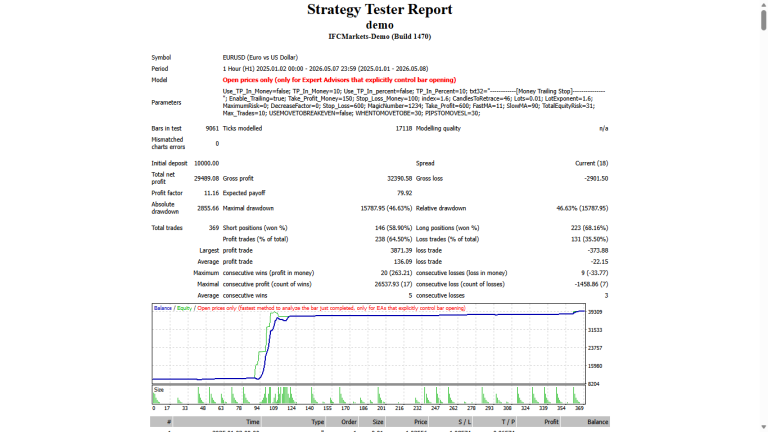Click the consecutive loss value "-1458.86 (7)"
The width and height of the screenshot is (768, 432).
(x=591, y=285)
